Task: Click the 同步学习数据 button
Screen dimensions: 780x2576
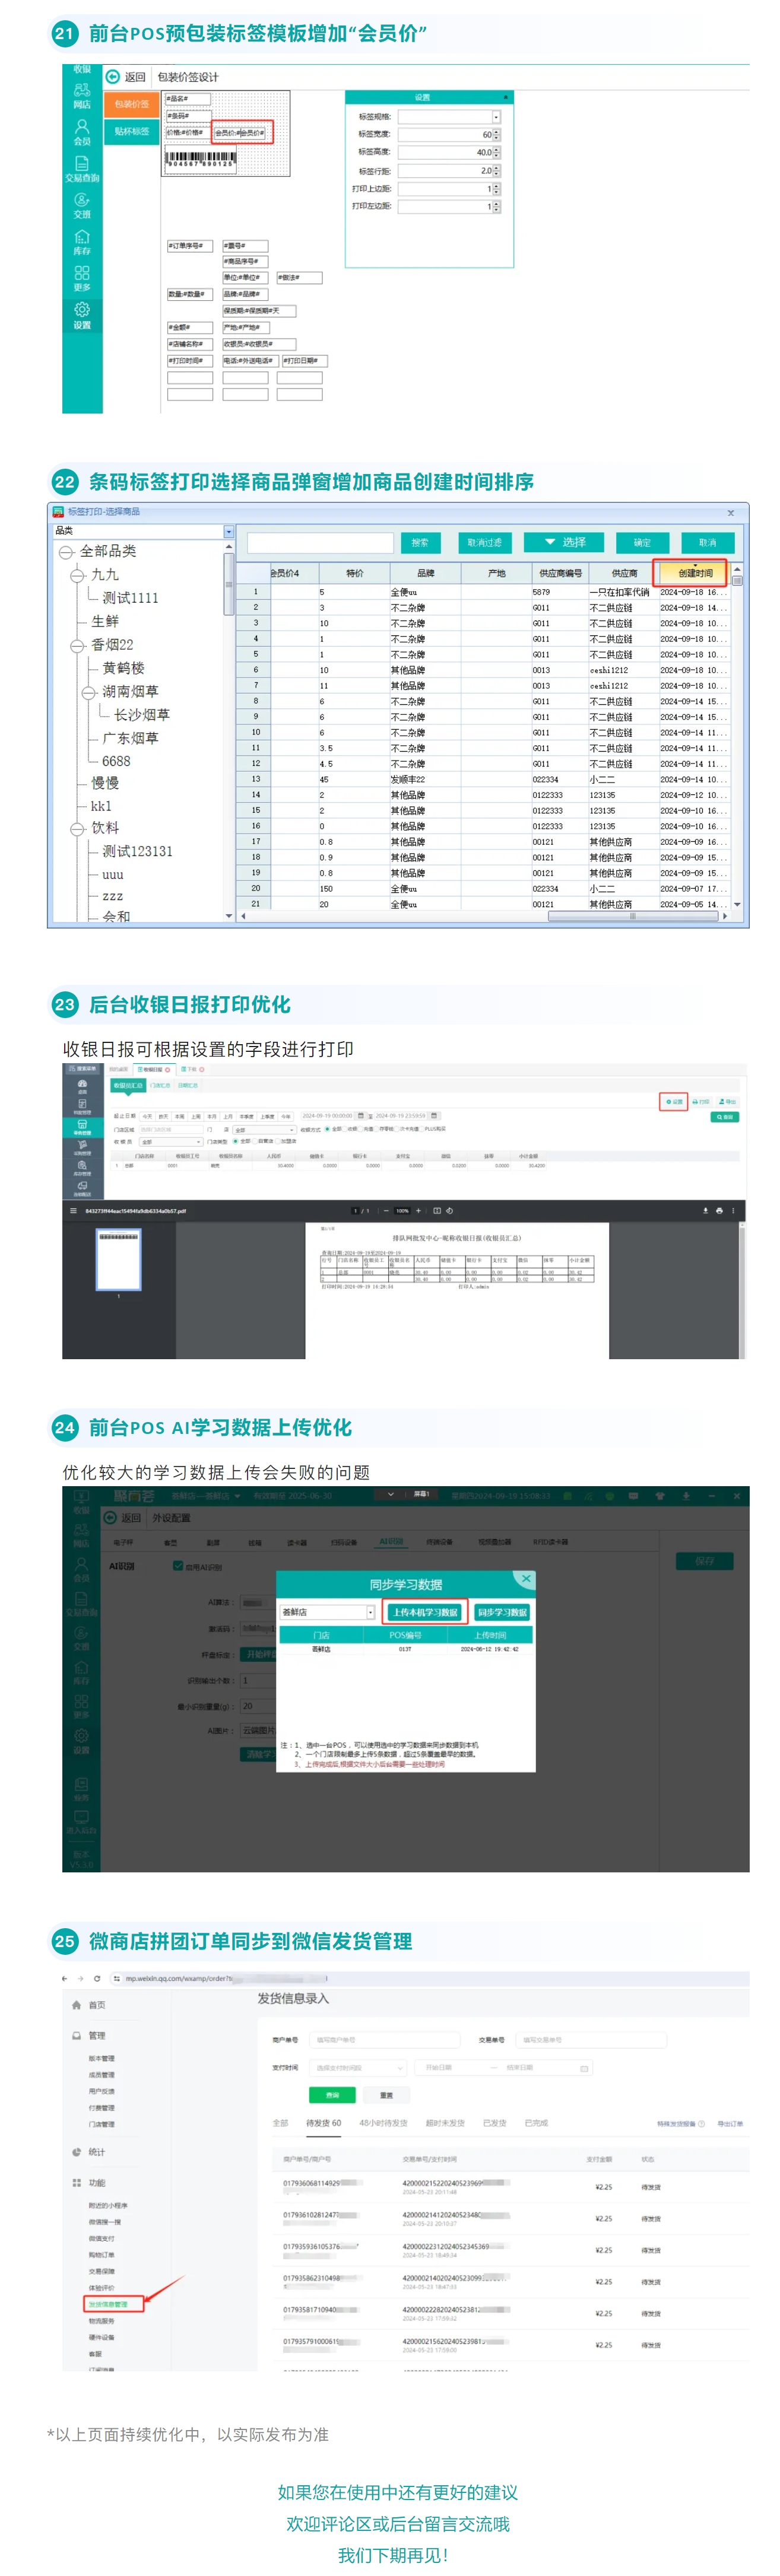Action: tap(502, 1612)
